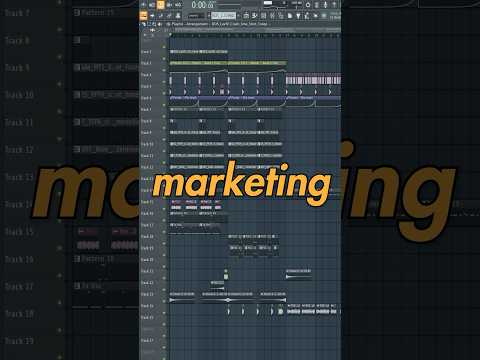The height and width of the screenshot is (360, 480).
Task: Select the short clip on Track 22
Action: pos(217,285)
